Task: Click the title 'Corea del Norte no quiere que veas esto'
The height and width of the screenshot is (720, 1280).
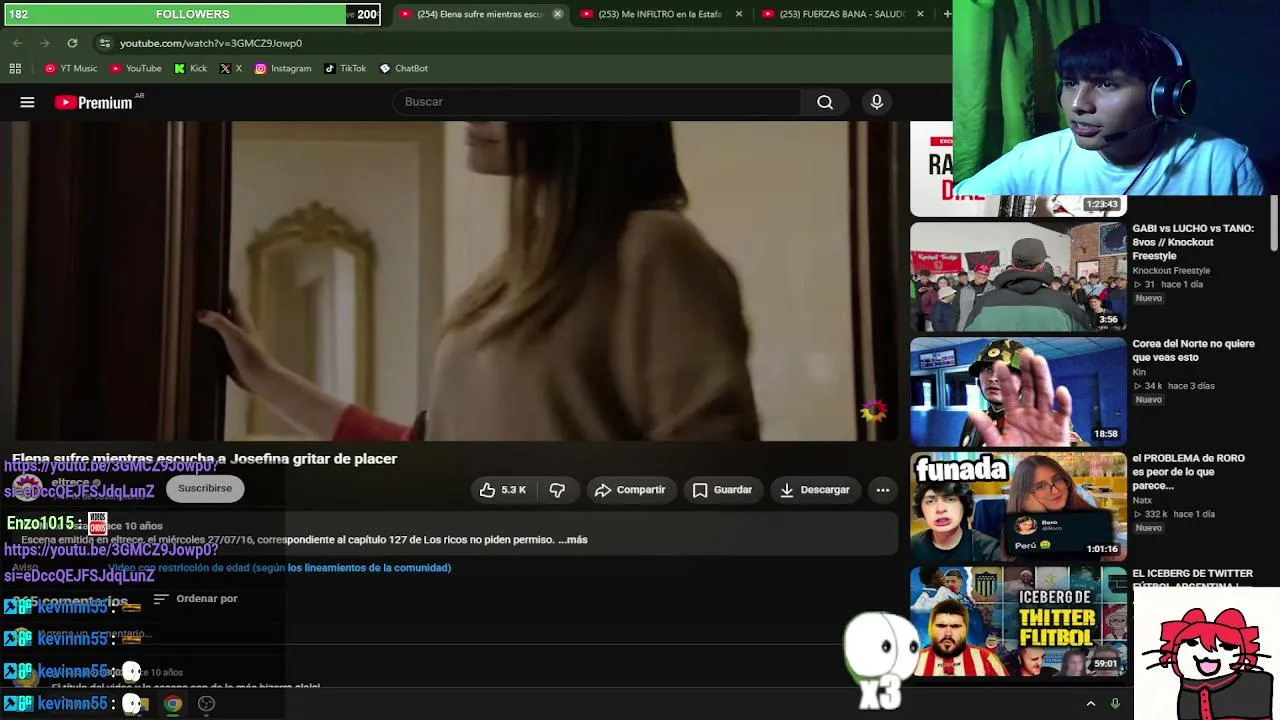Action: pyautogui.click(x=1193, y=350)
